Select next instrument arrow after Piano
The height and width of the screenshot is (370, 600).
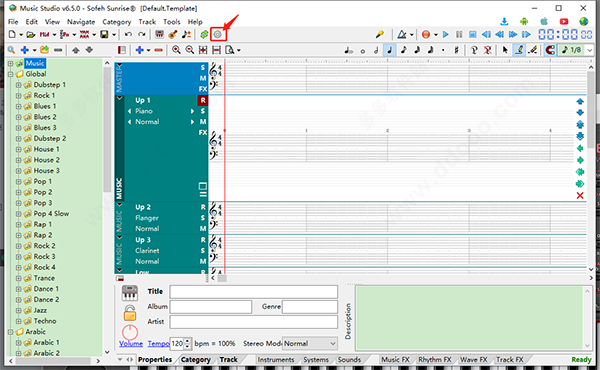pos(192,111)
